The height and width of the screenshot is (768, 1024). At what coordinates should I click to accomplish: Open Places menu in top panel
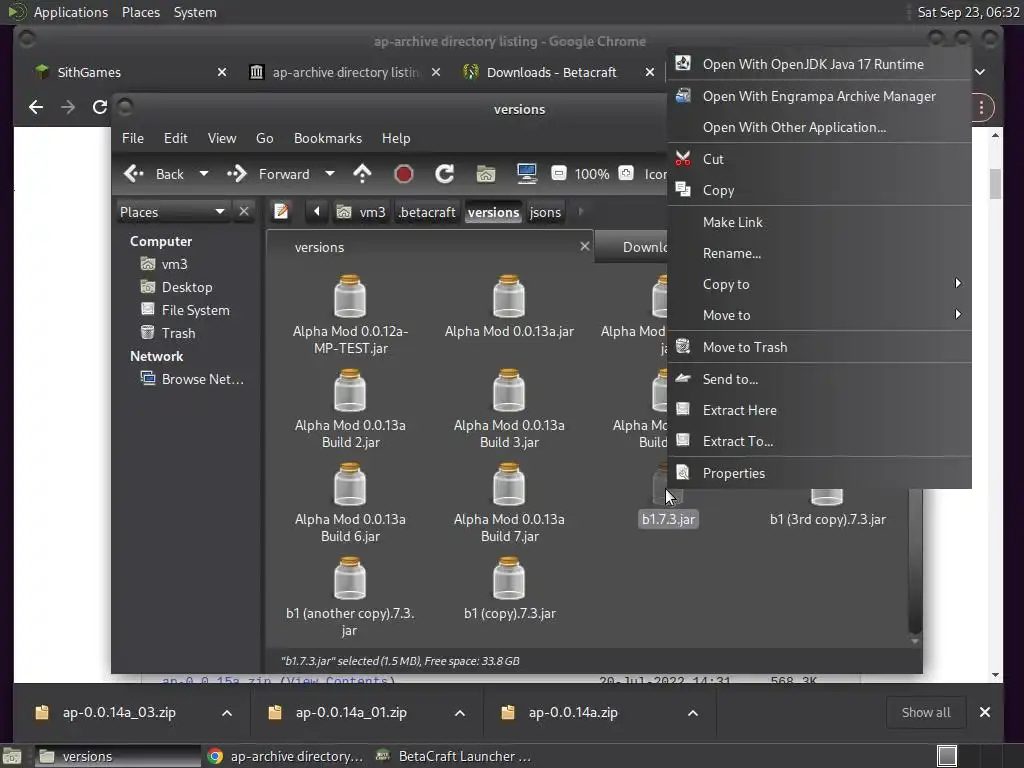click(140, 12)
